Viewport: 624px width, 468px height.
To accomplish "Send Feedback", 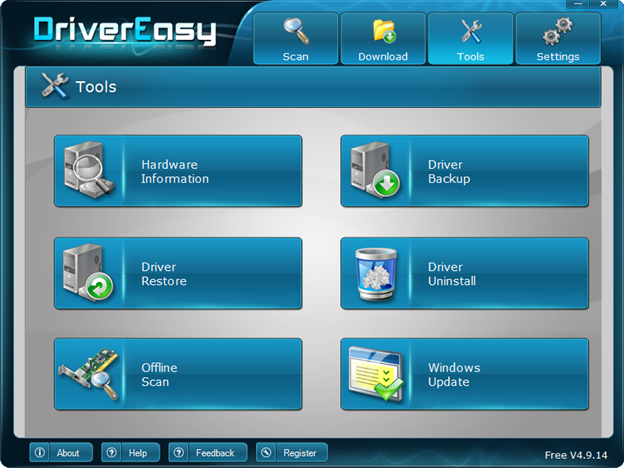I will 208,452.
